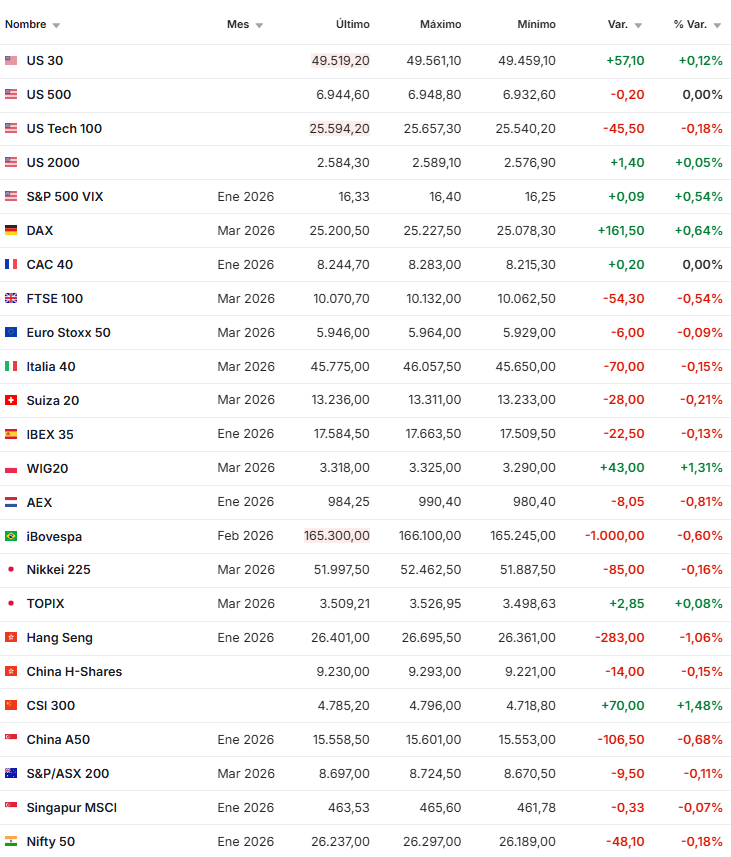731x857 pixels.
Task: Click the French flag next to CAC 40
Action: pos(11,265)
